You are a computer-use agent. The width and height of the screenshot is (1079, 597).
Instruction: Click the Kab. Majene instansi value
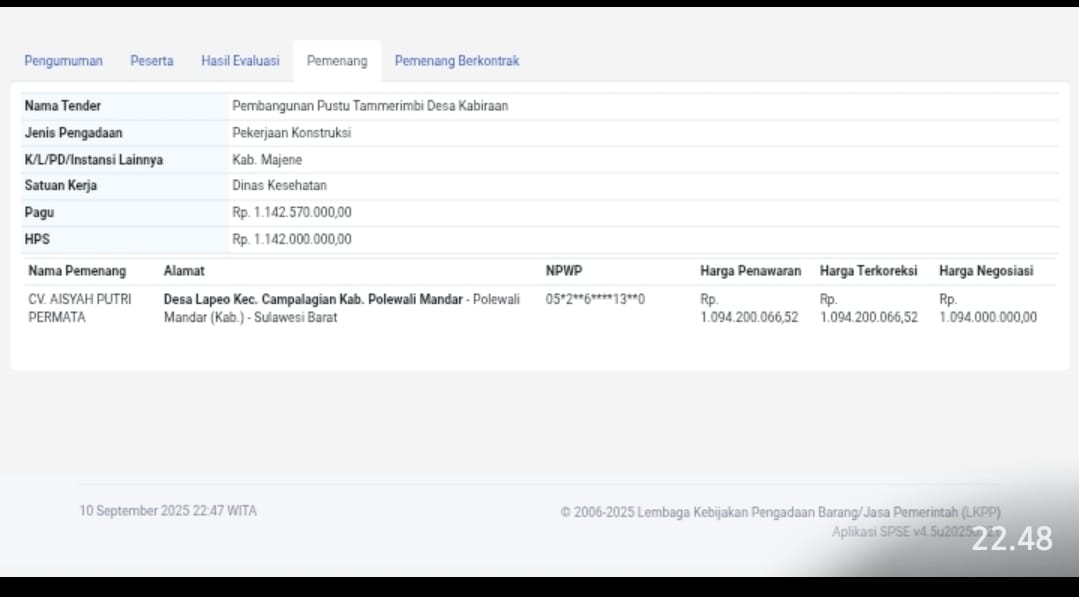(267, 160)
